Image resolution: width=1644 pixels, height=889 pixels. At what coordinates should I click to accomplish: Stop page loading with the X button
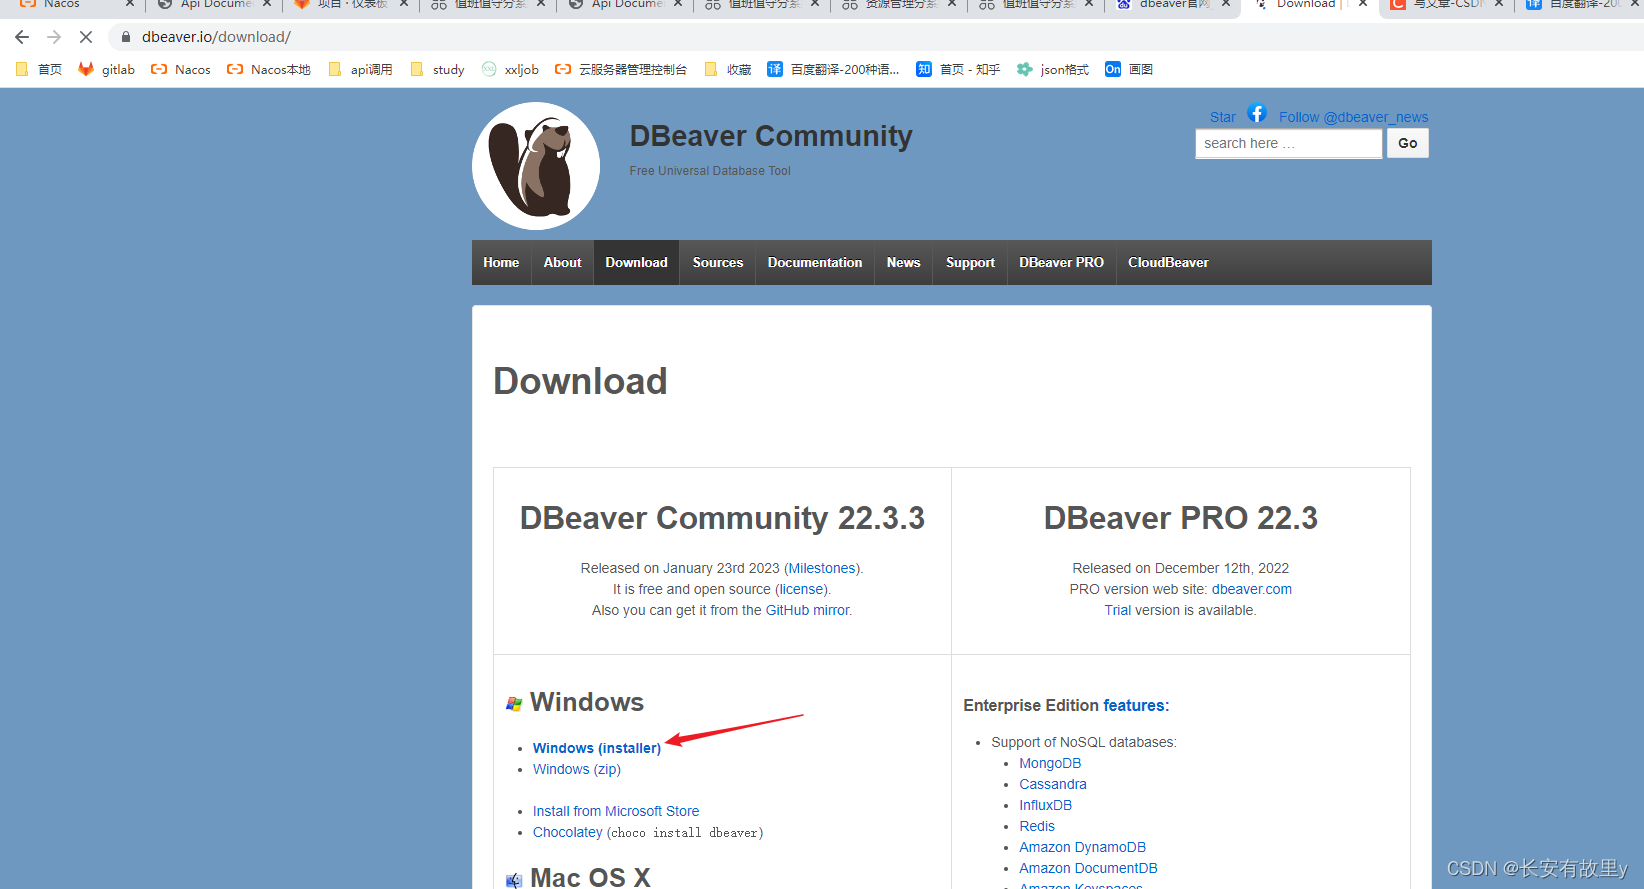[x=86, y=37]
